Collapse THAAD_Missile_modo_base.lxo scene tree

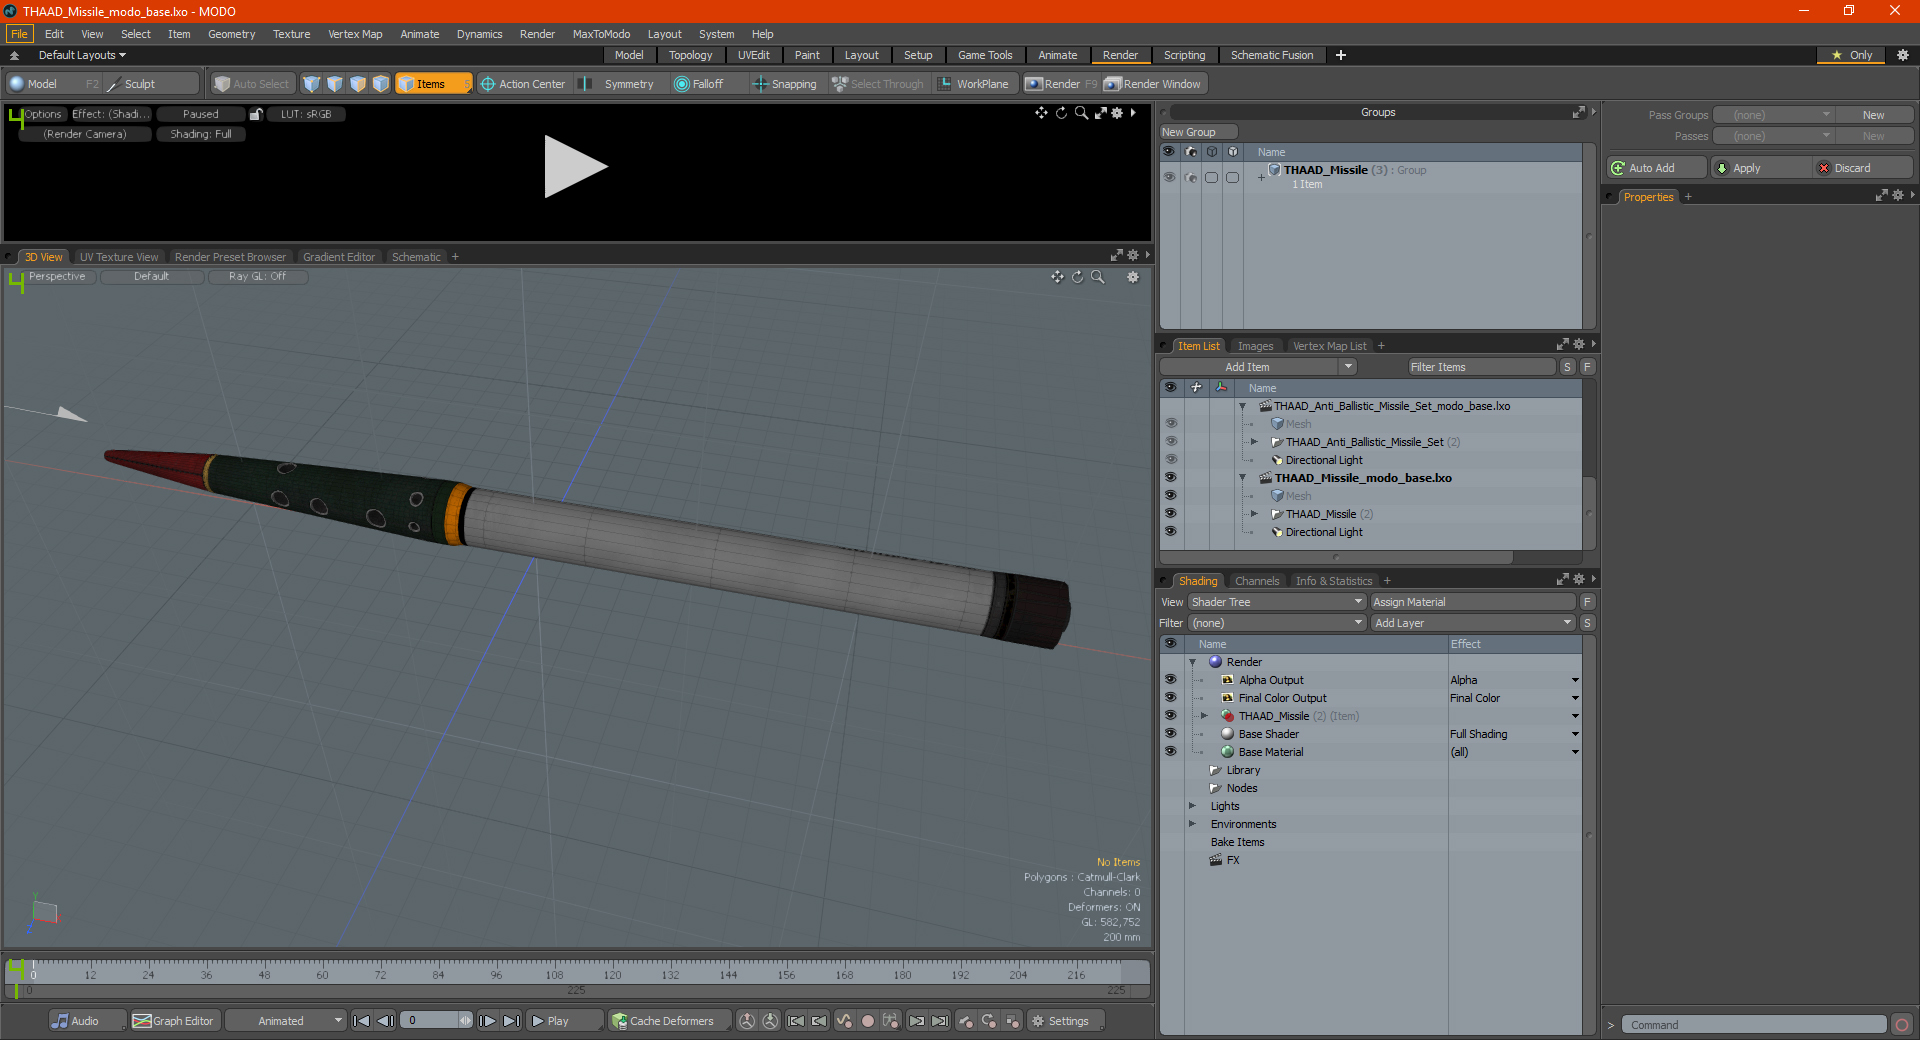[1243, 478]
